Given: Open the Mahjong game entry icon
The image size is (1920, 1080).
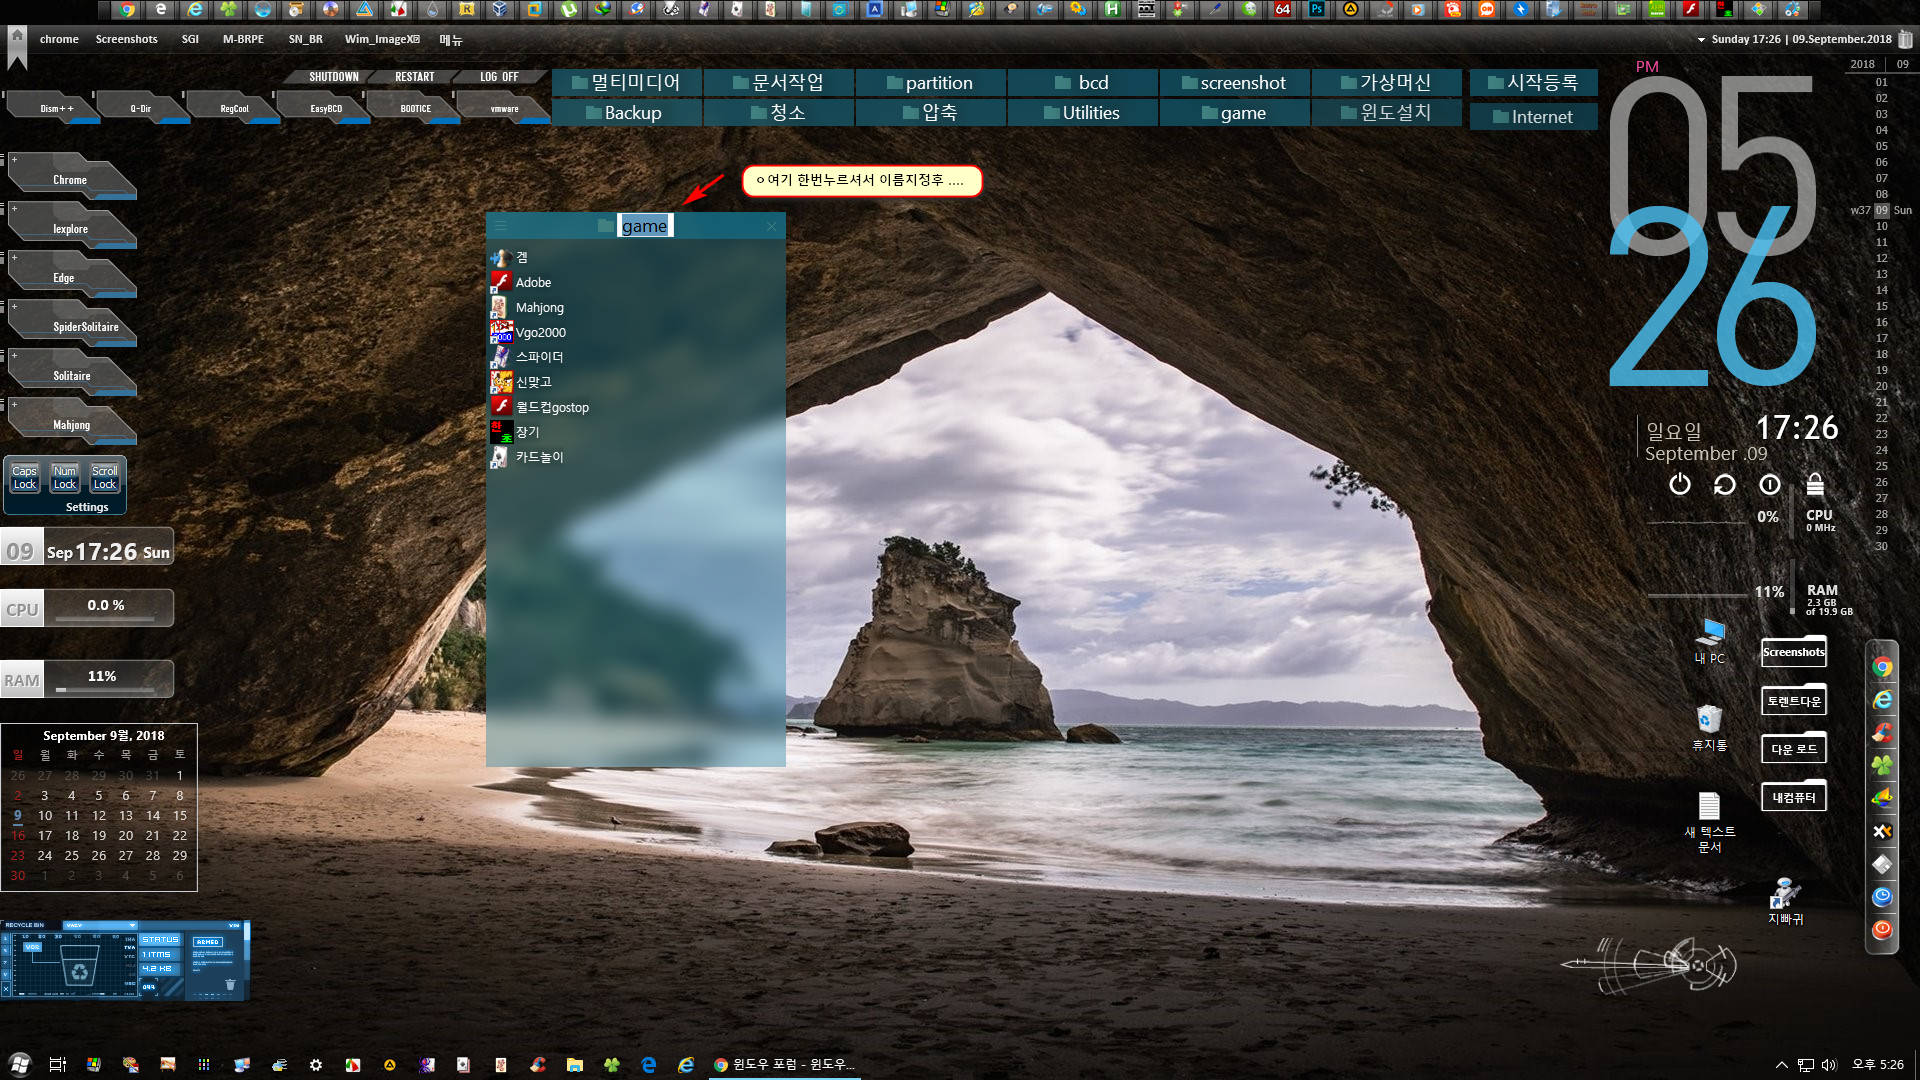Looking at the screenshot, I should [500, 307].
